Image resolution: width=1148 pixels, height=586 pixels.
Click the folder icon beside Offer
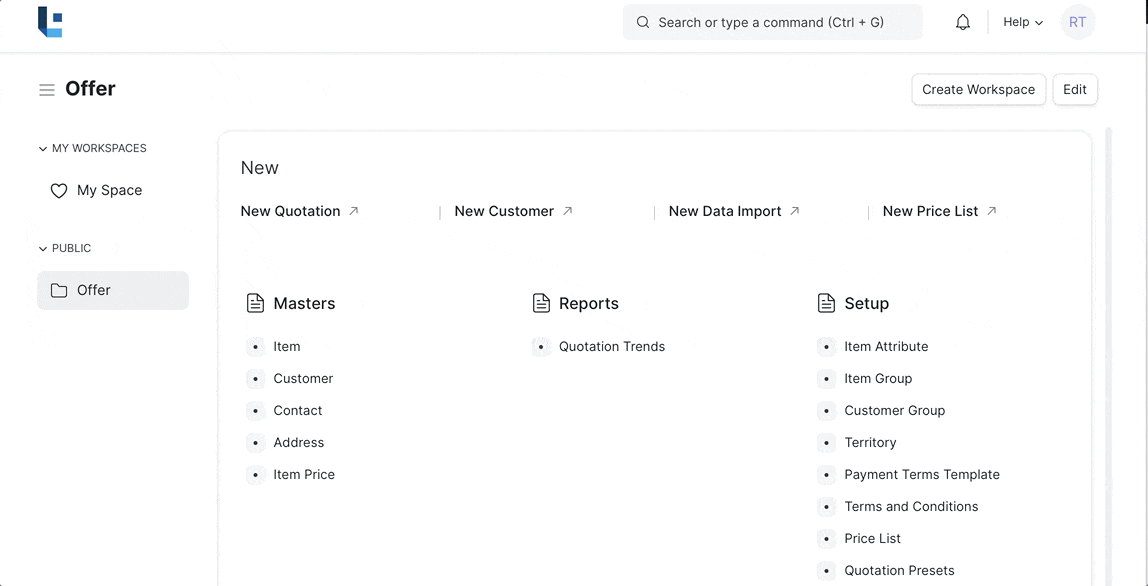[x=59, y=291]
